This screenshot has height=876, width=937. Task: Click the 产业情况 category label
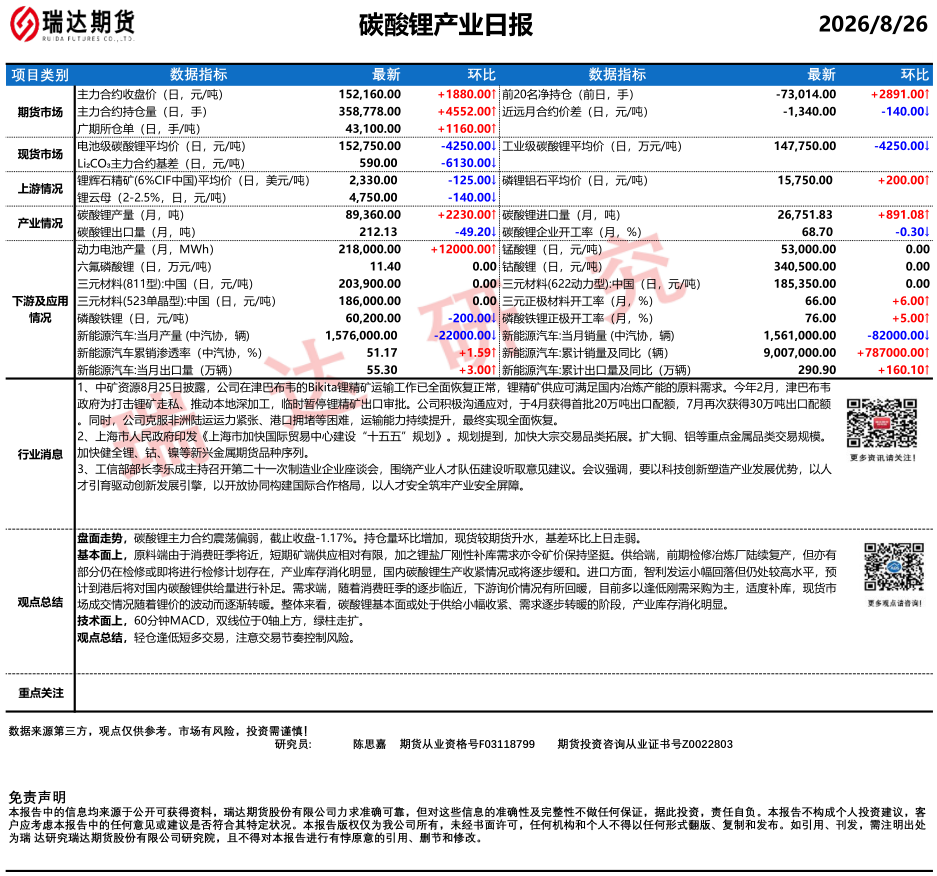[x=40, y=223]
